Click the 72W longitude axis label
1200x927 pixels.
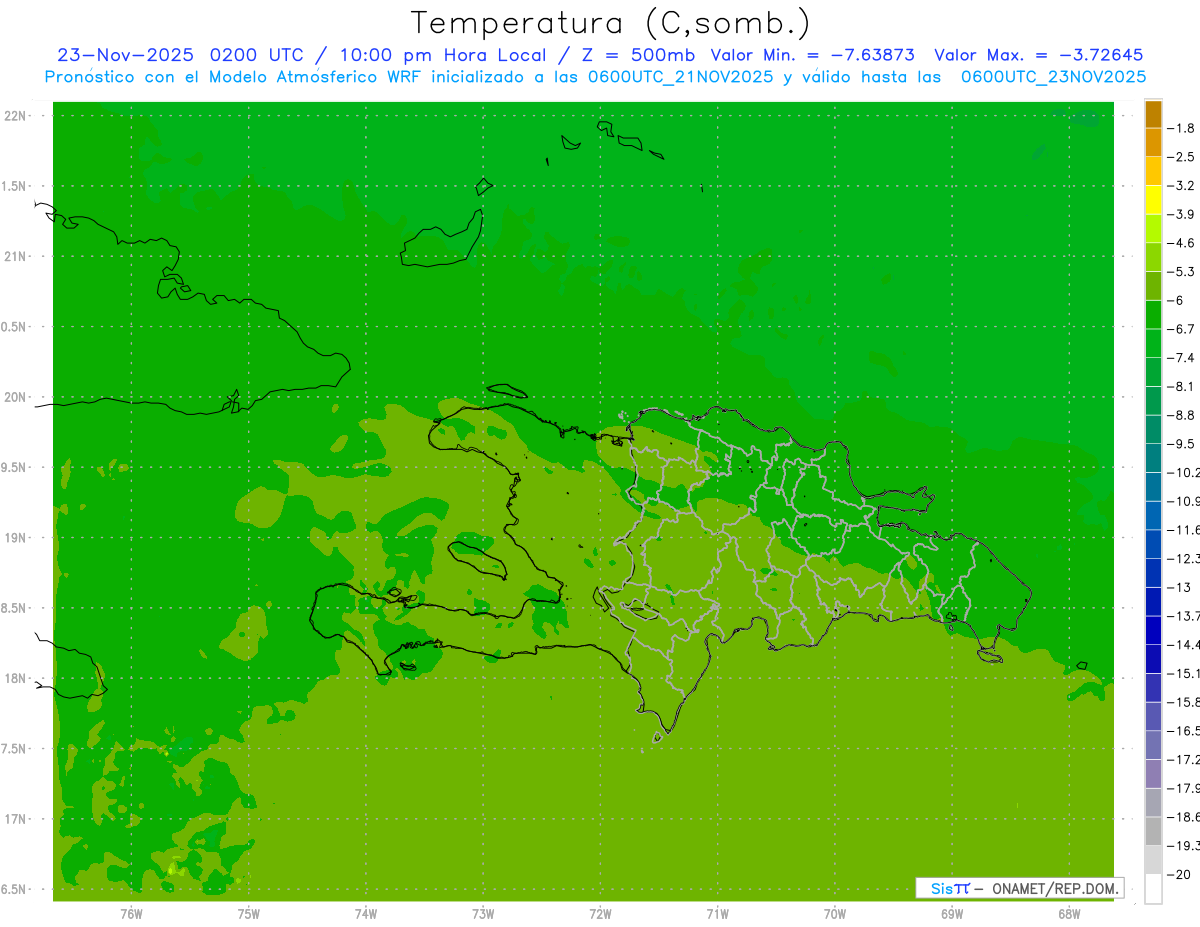(601, 914)
